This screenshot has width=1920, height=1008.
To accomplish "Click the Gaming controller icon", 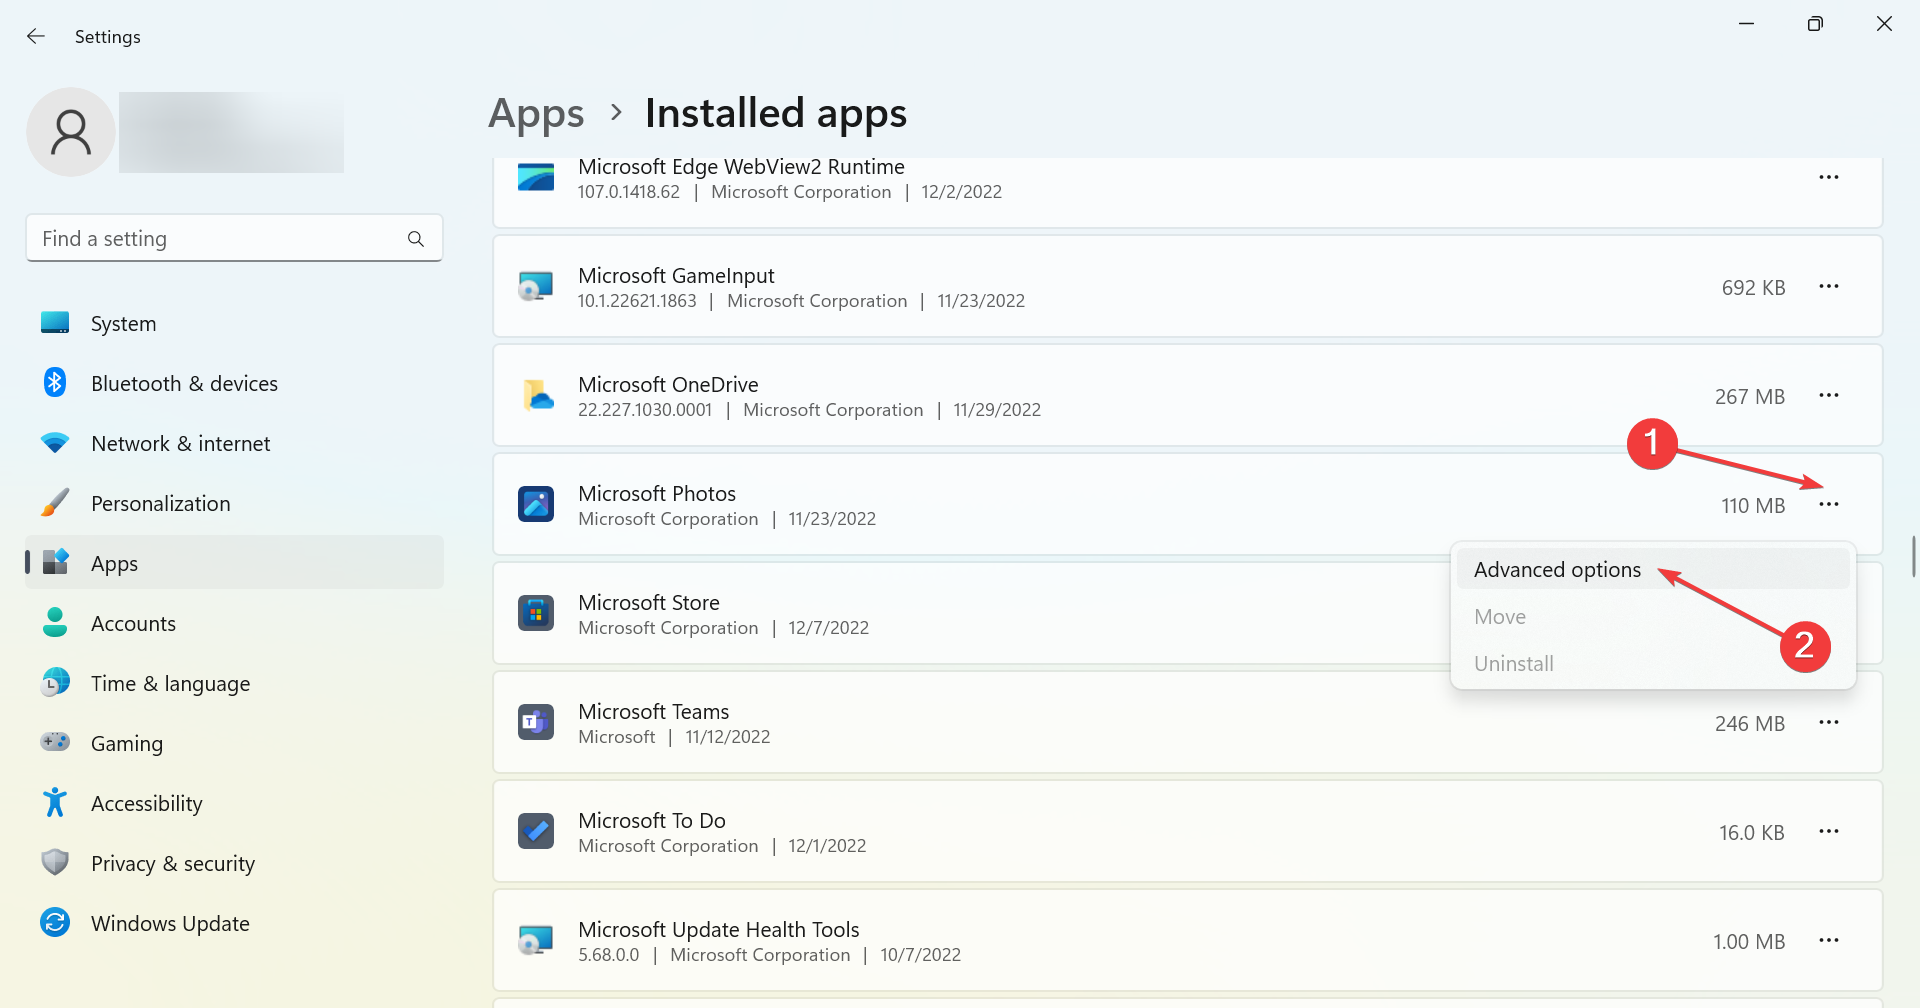I will 55,742.
